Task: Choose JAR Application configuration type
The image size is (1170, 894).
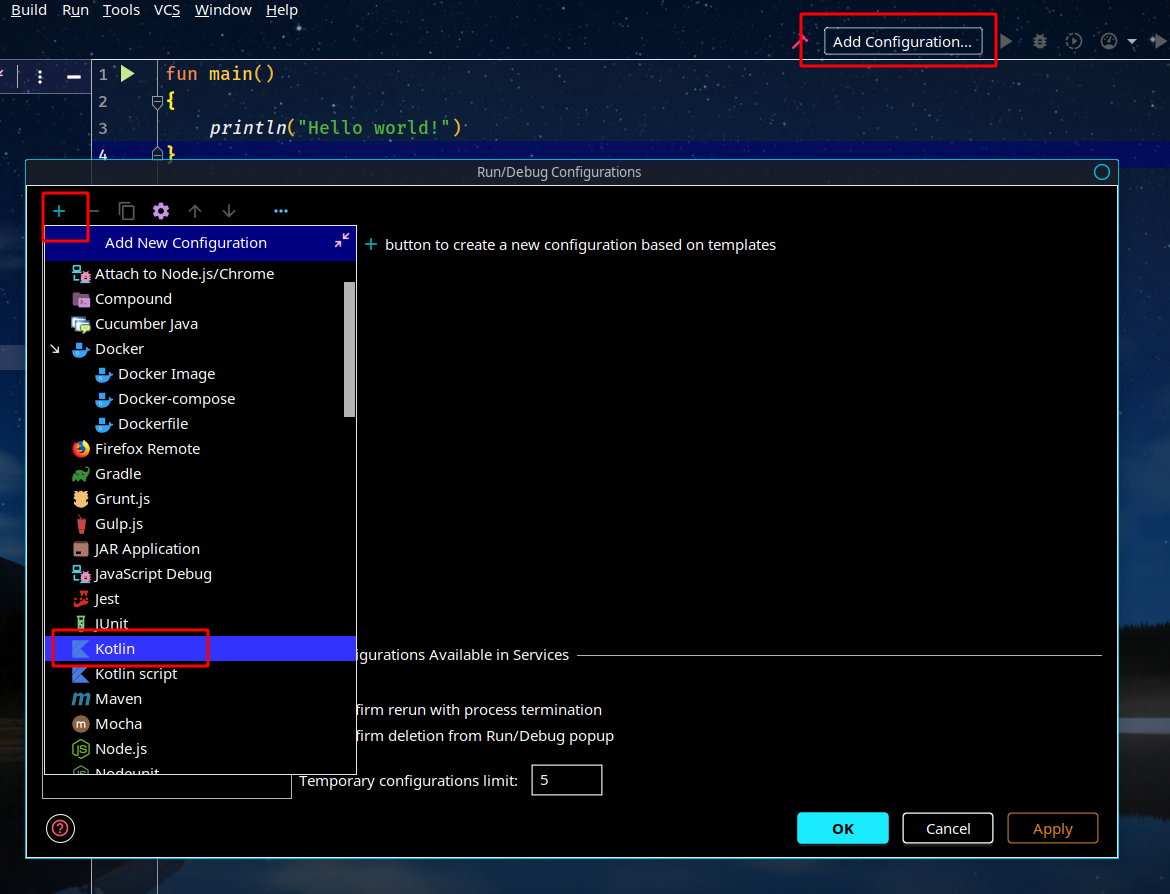Action: pos(200,548)
